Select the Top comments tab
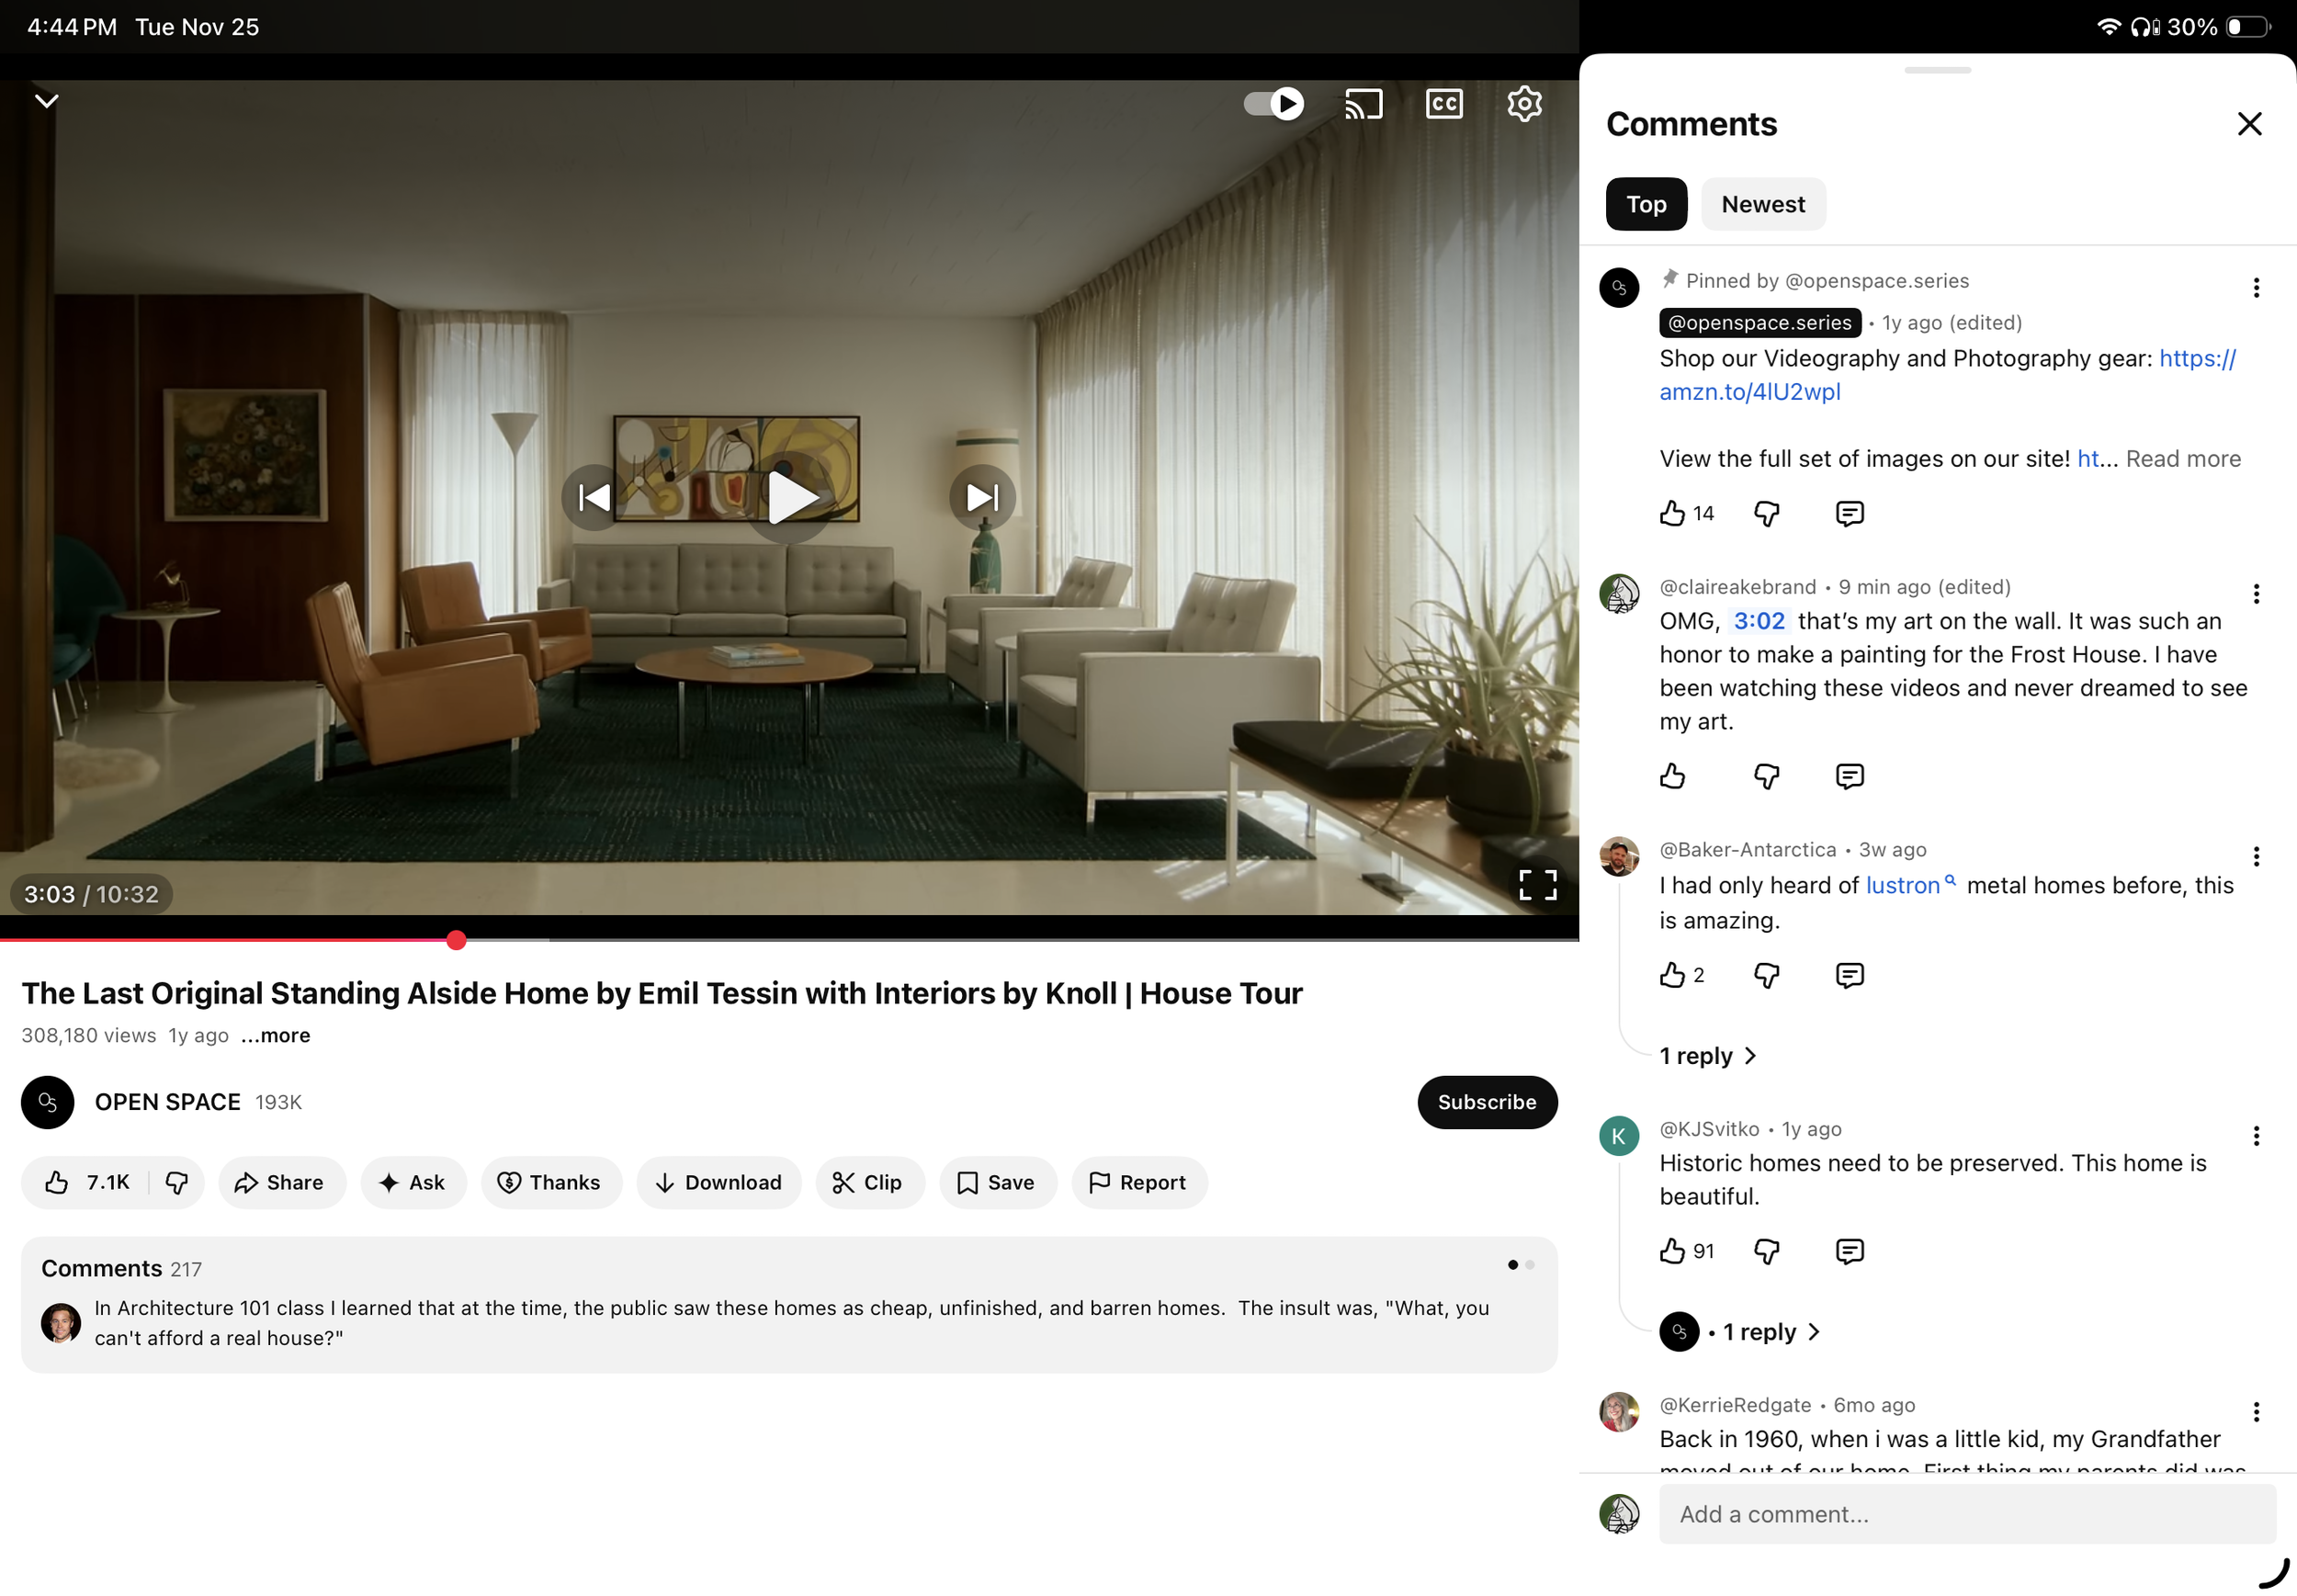 [1645, 204]
